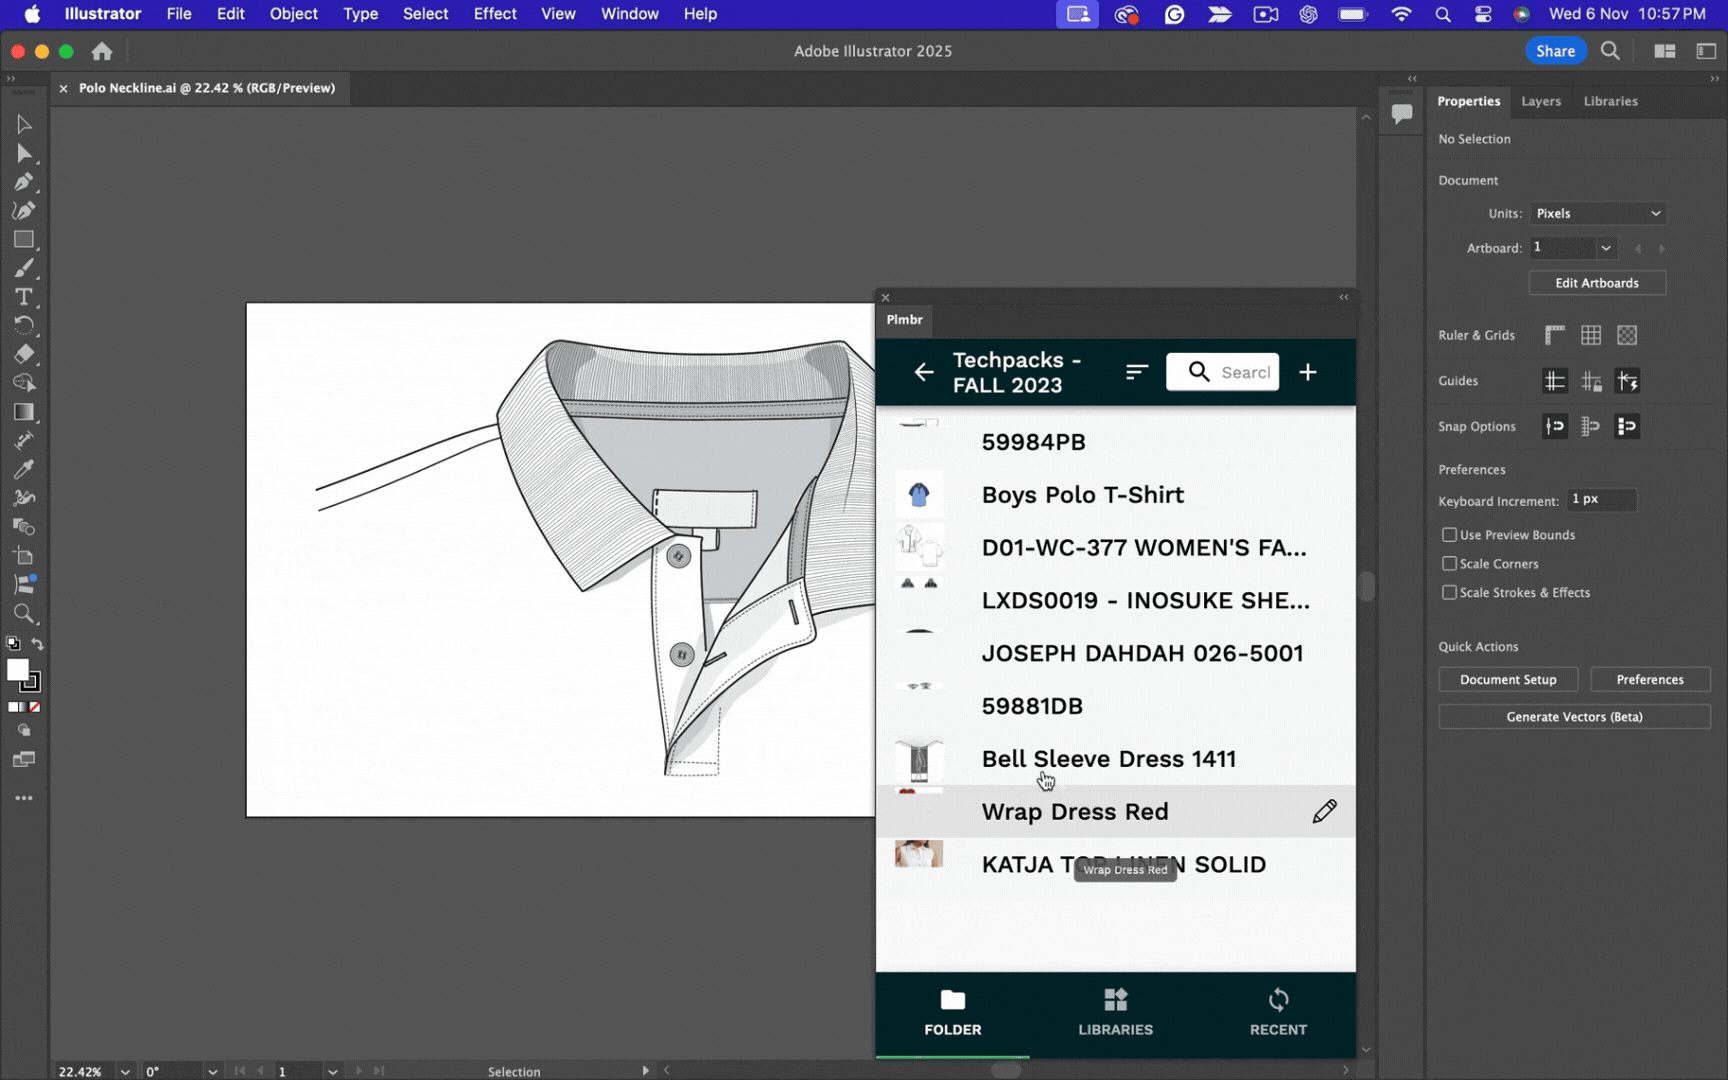Select the Selection tool arrow
This screenshot has height=1080, width=1728.
[24, 124]
